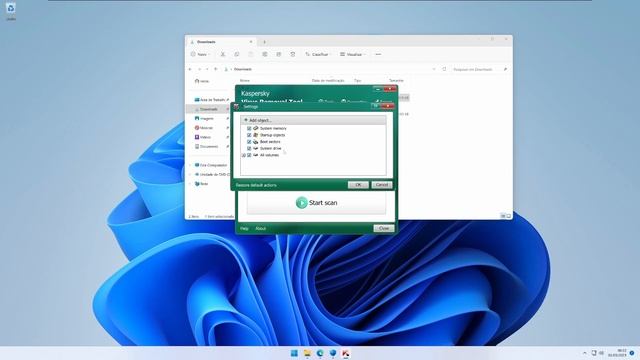The width and height of the screenshot is (640, 360).
Task: Expand Unidade de DVD in sidebar
Action: [x=190, y=175]
